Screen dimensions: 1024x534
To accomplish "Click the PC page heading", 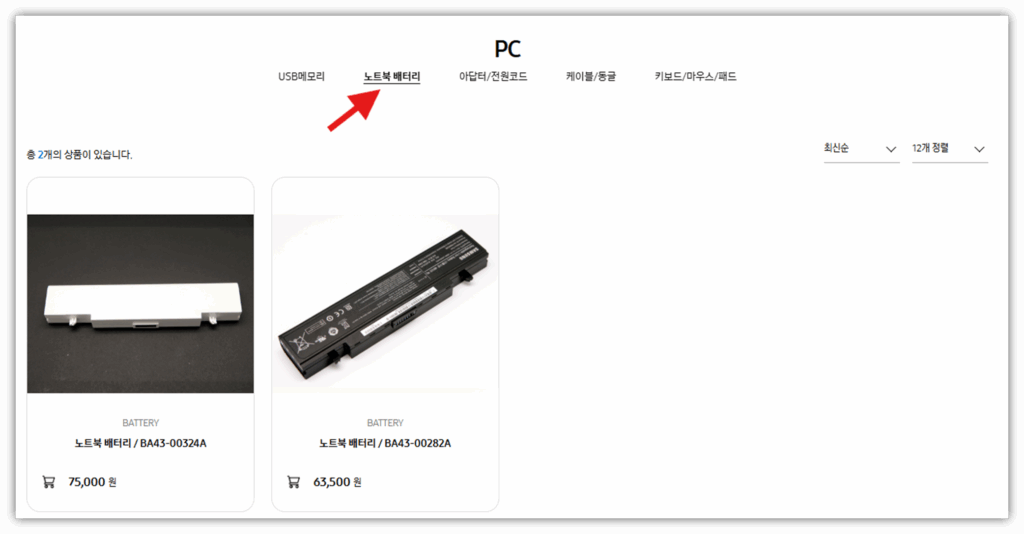I will [507, 49].
